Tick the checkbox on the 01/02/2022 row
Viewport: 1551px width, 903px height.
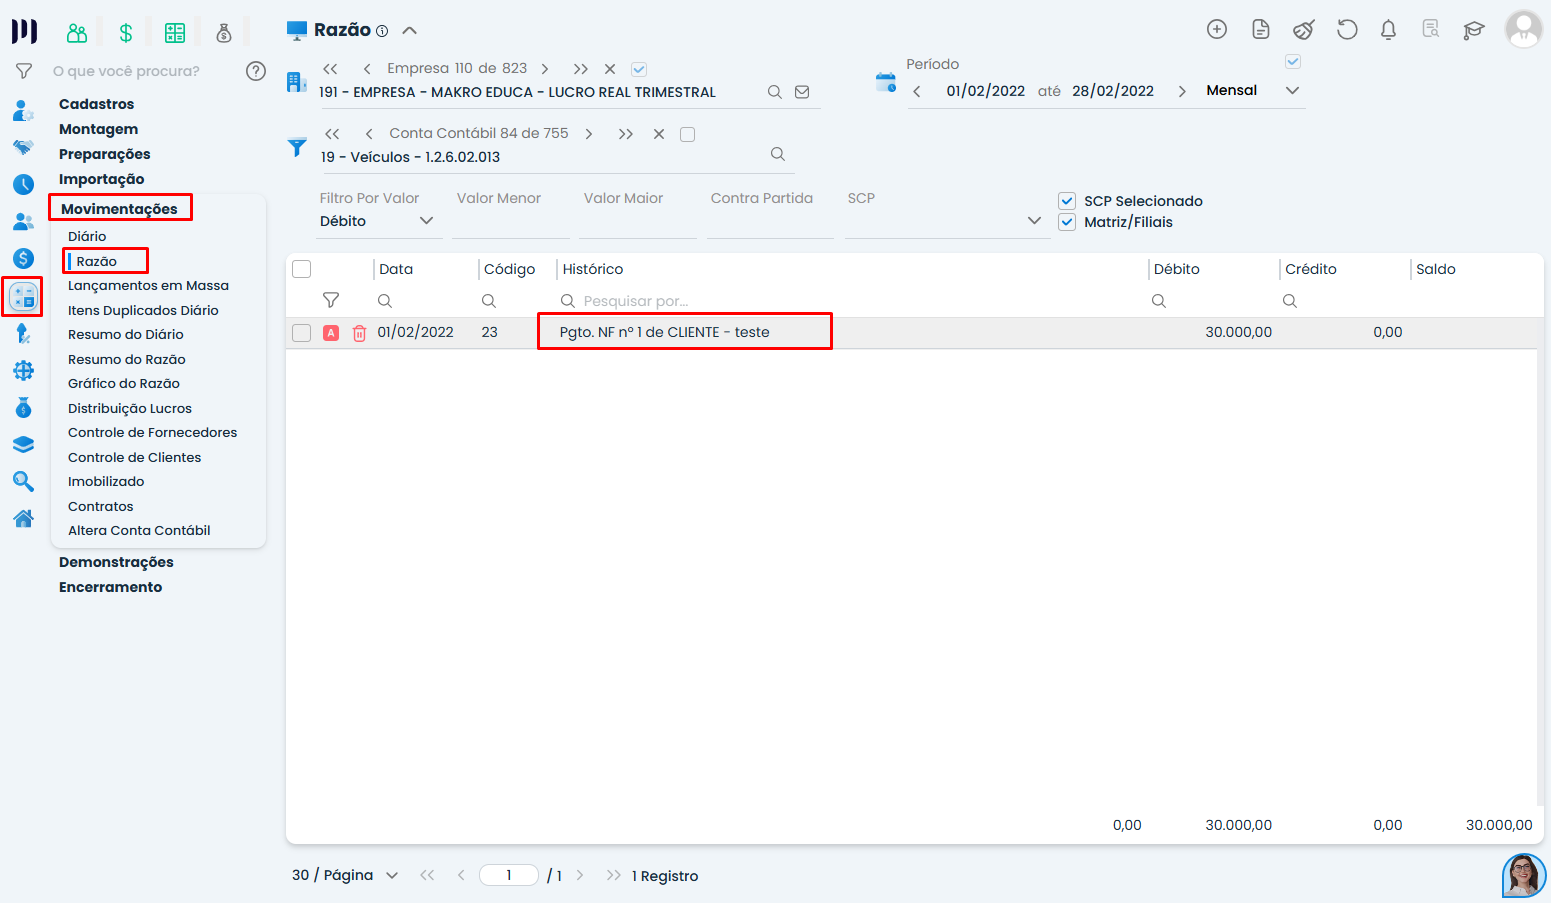pos(301,333)
